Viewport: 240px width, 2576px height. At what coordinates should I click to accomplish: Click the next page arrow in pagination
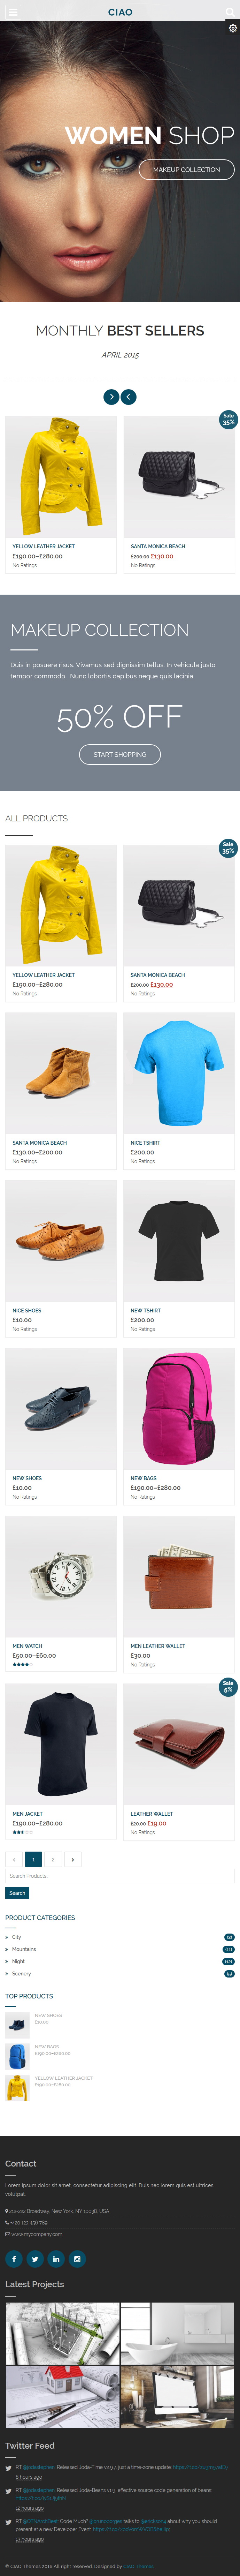(x=73, y=1859)
